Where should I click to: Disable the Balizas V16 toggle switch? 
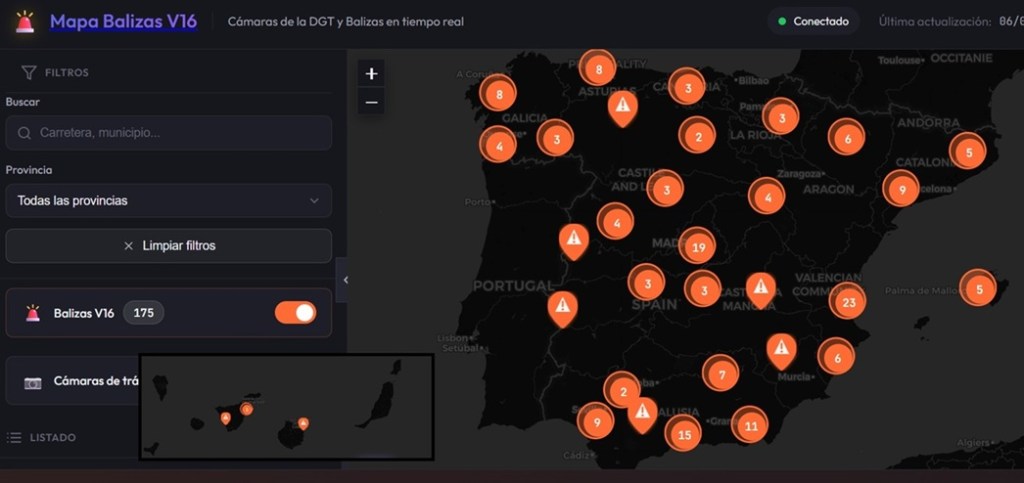(295, 313)
